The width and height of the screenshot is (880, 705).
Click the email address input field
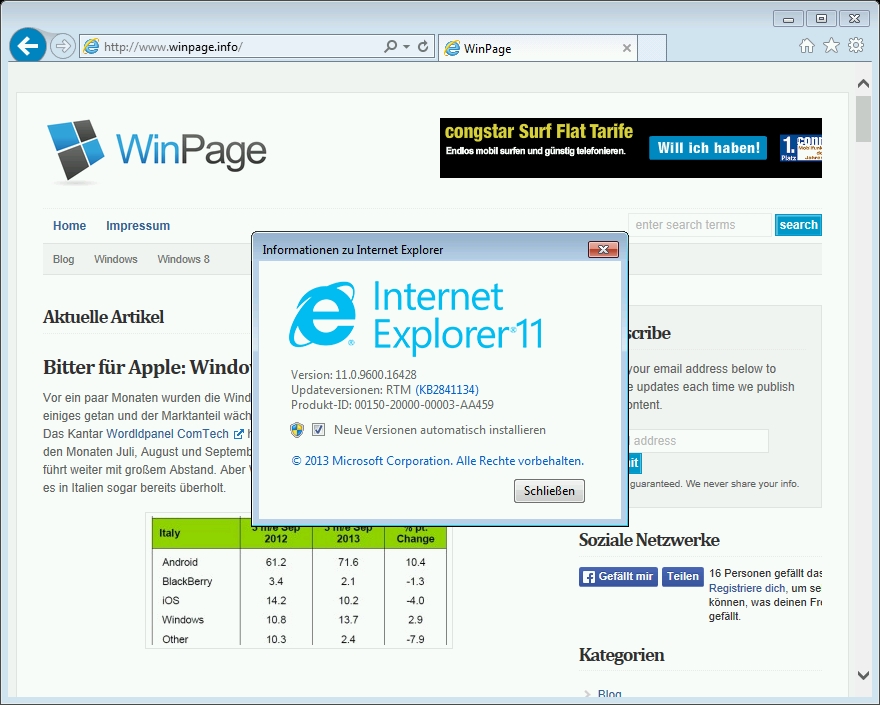[697, 441]
